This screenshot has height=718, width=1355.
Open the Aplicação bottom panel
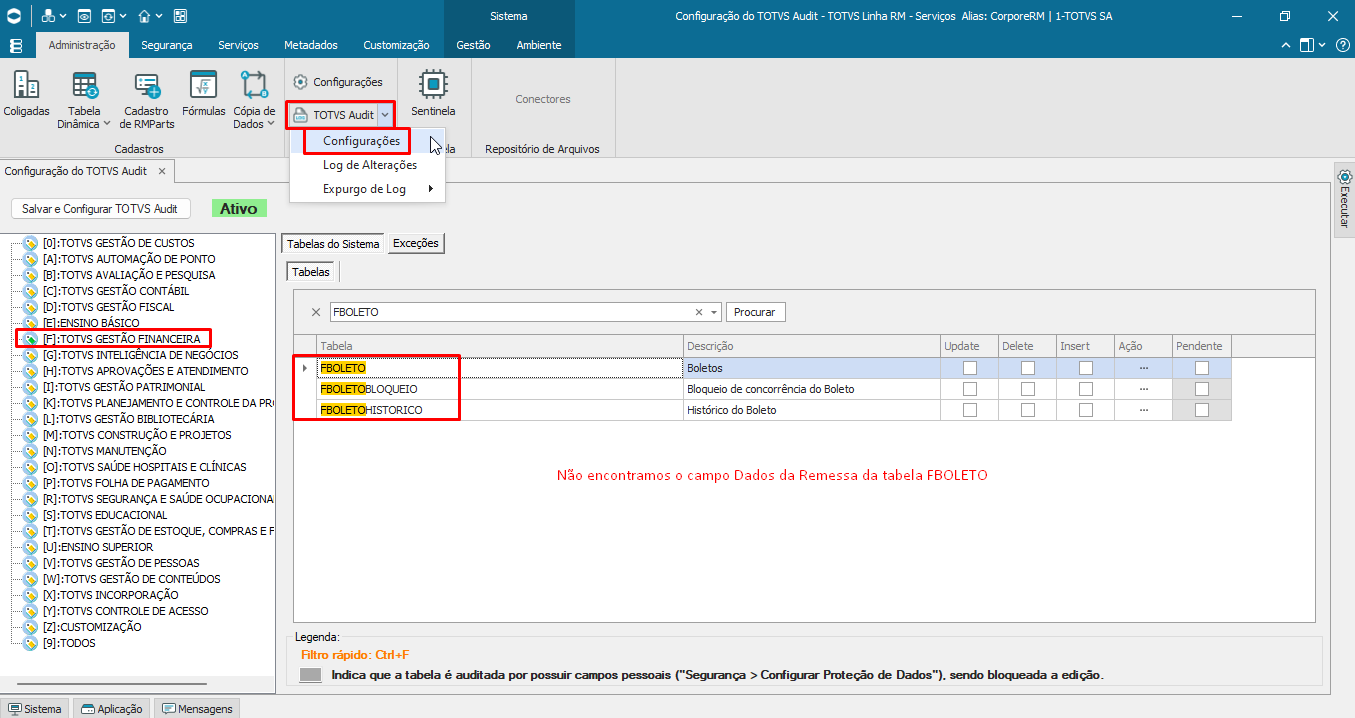pyautogui.click(x=112, y=709)
